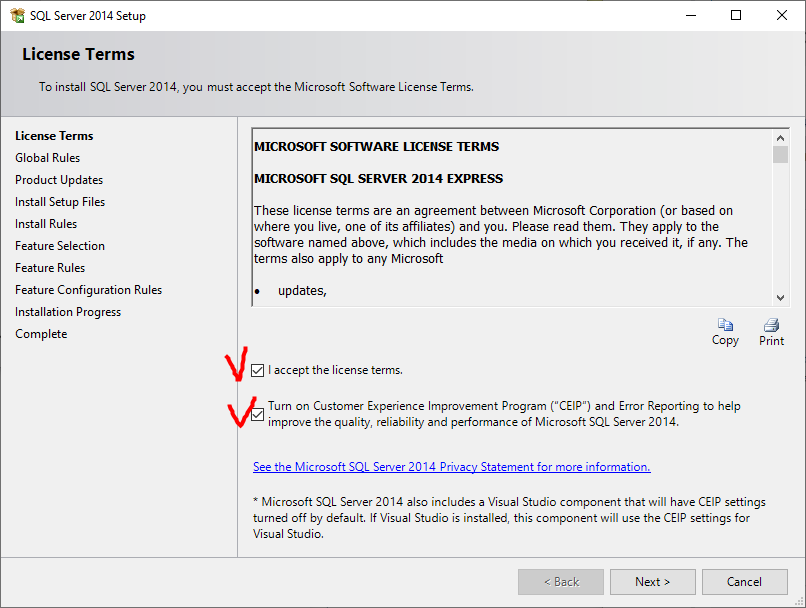This screenshot has width=806, height=608.
Task: Click the license text scrollbar thumb
Action: 780,154
